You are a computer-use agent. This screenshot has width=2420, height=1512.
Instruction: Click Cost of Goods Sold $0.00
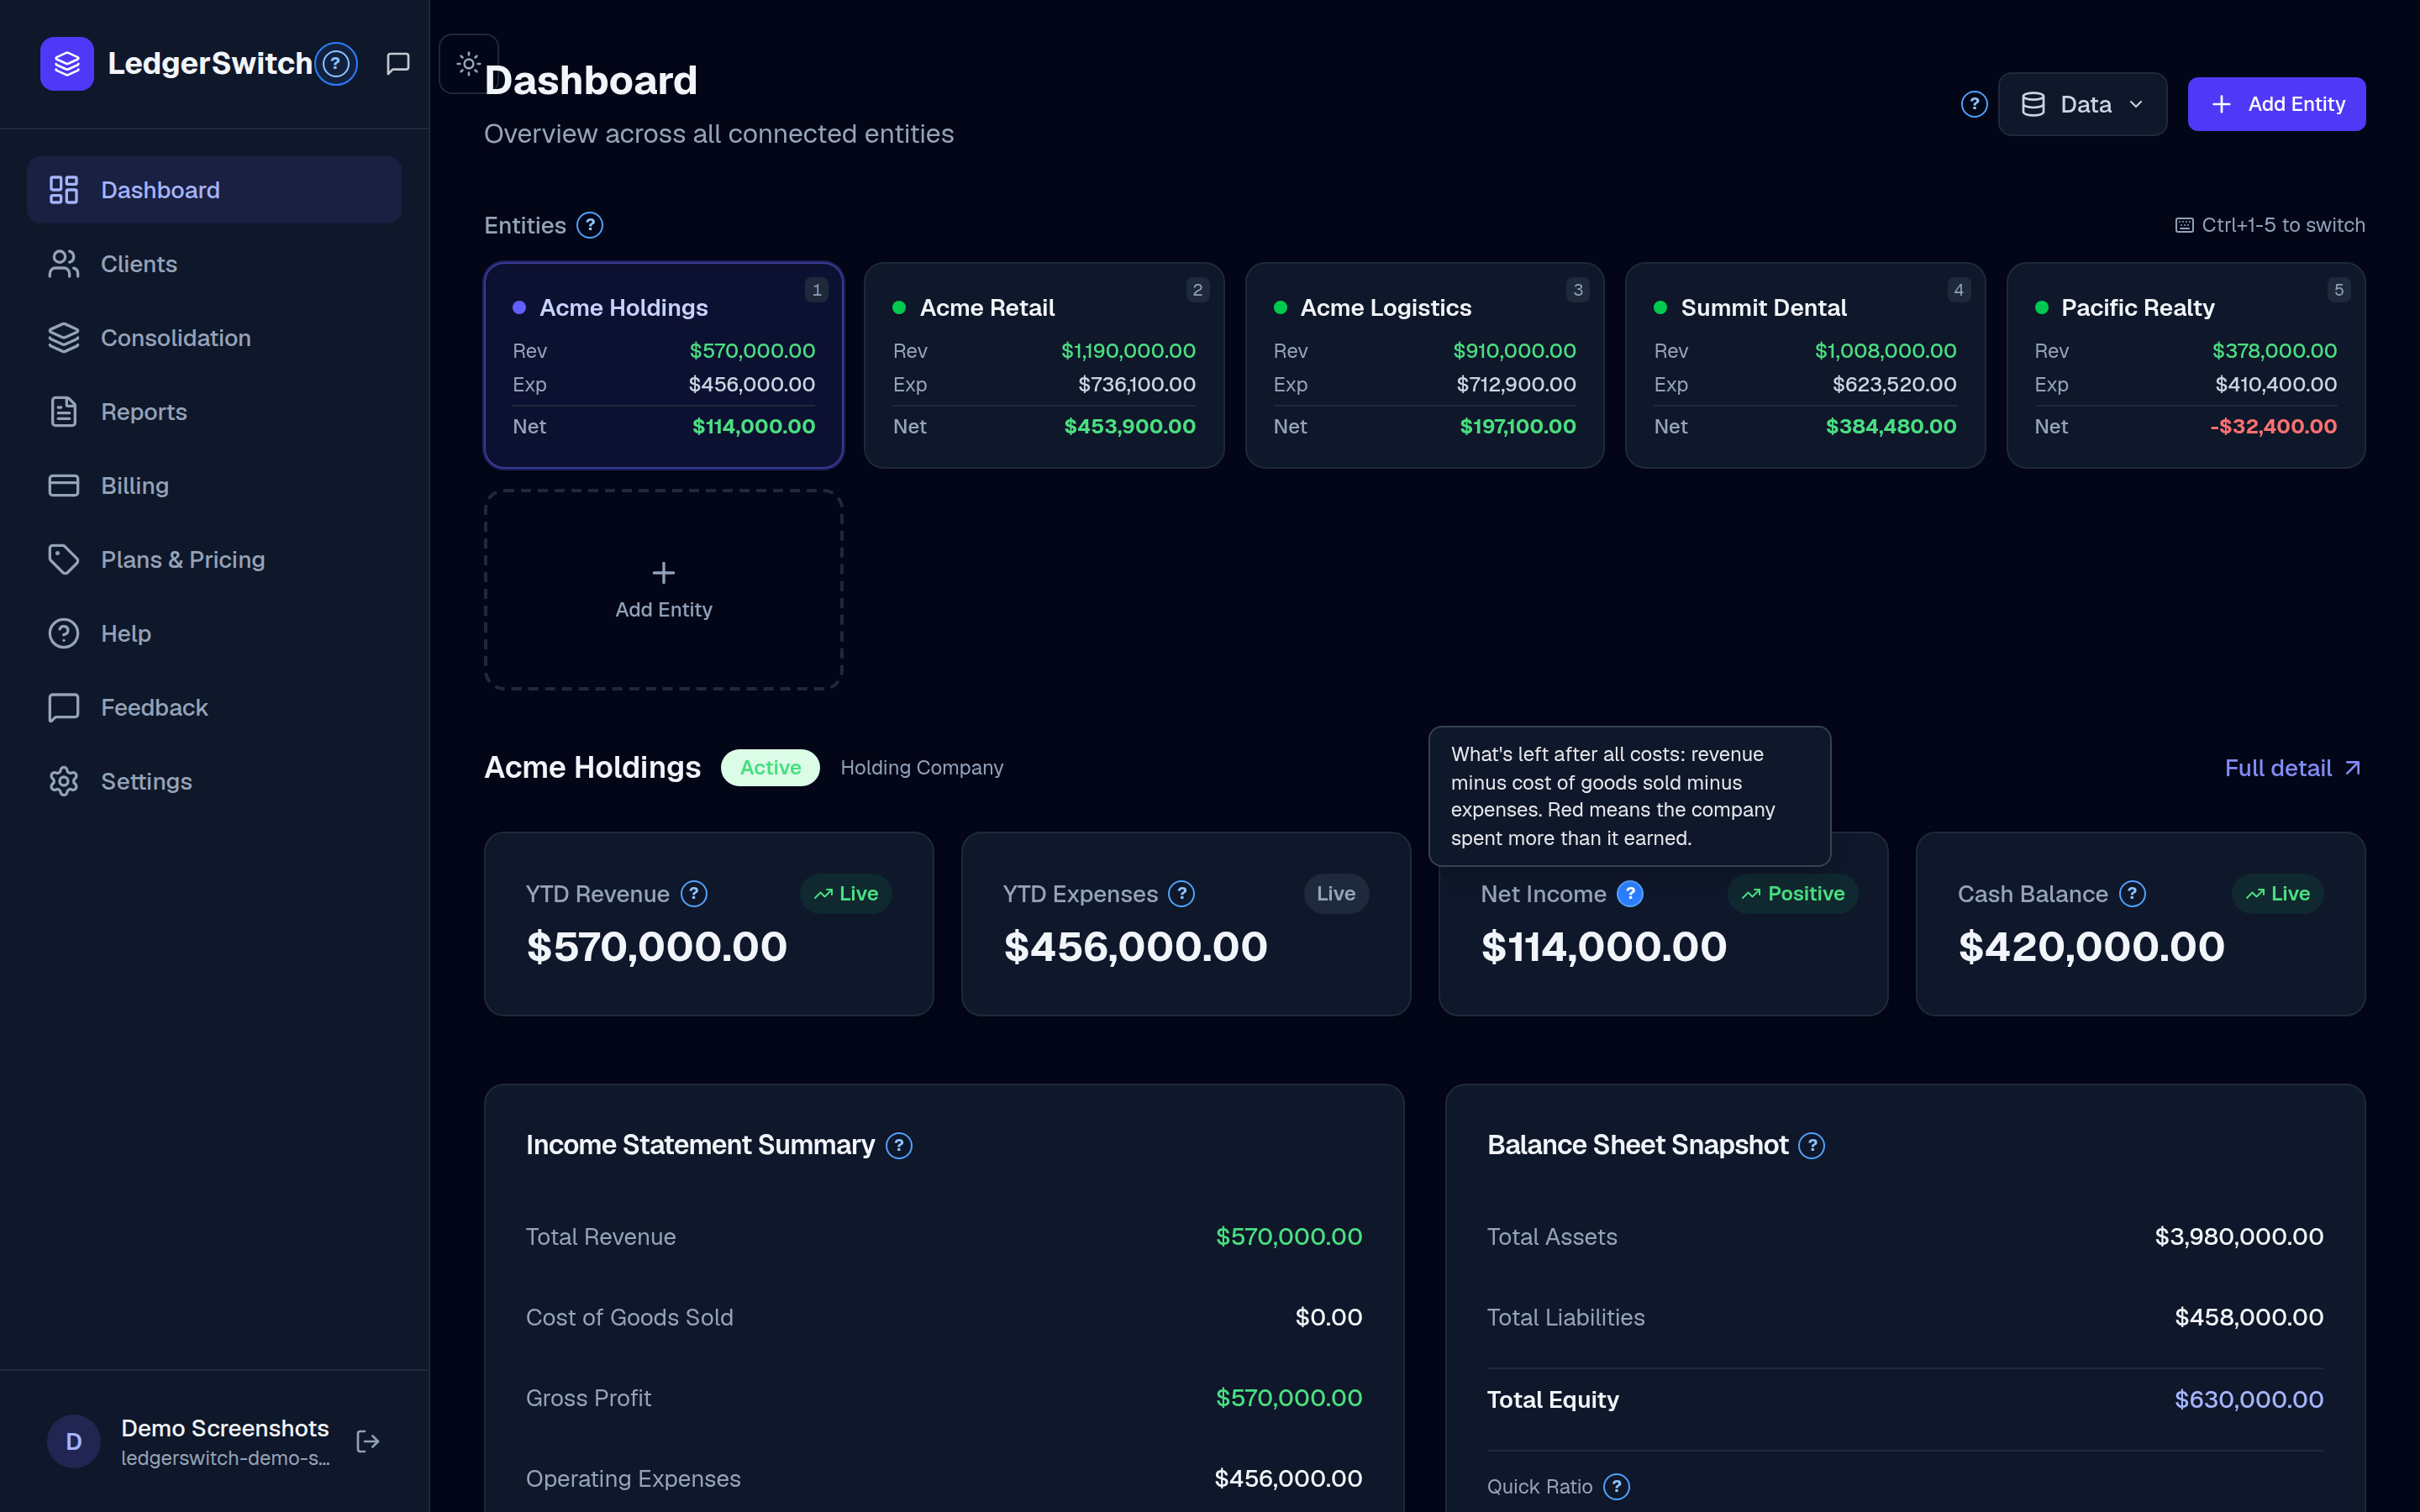1329,1318
